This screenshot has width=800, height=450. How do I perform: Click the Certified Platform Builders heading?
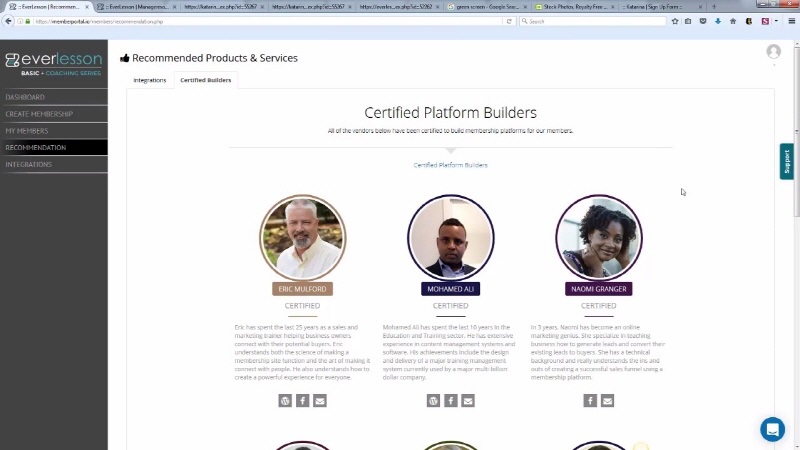tap(451, 112)
